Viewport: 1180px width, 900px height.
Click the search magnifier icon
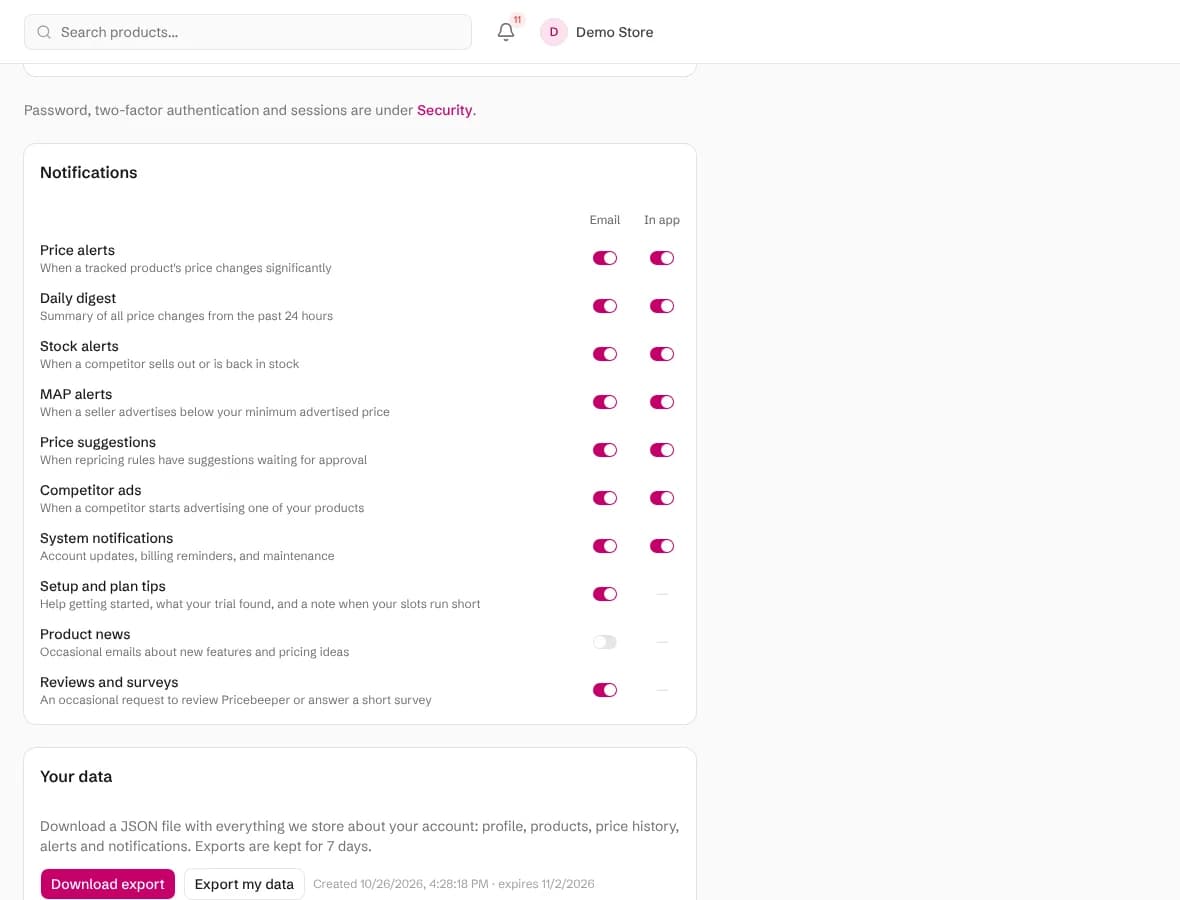pos(44,32)
